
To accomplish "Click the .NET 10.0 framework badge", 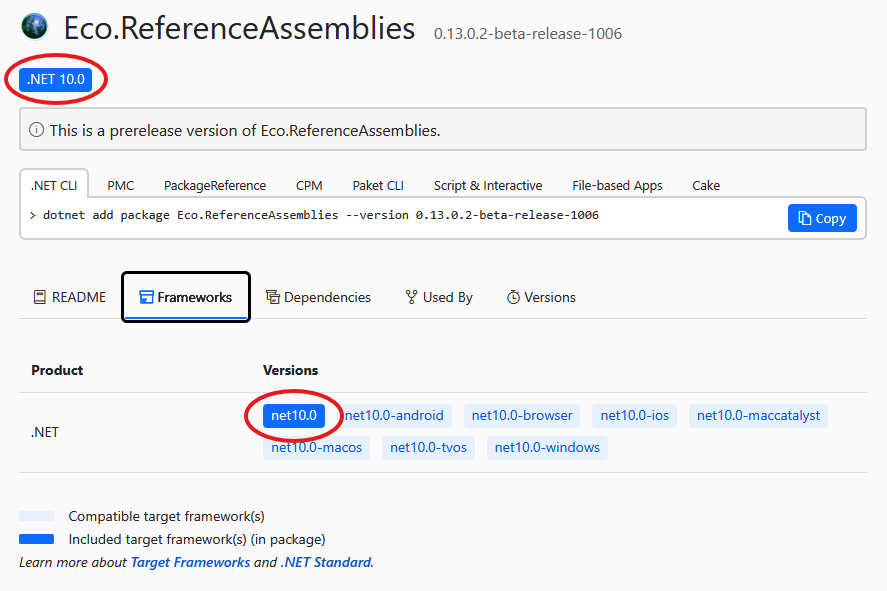I will [55, 79].
